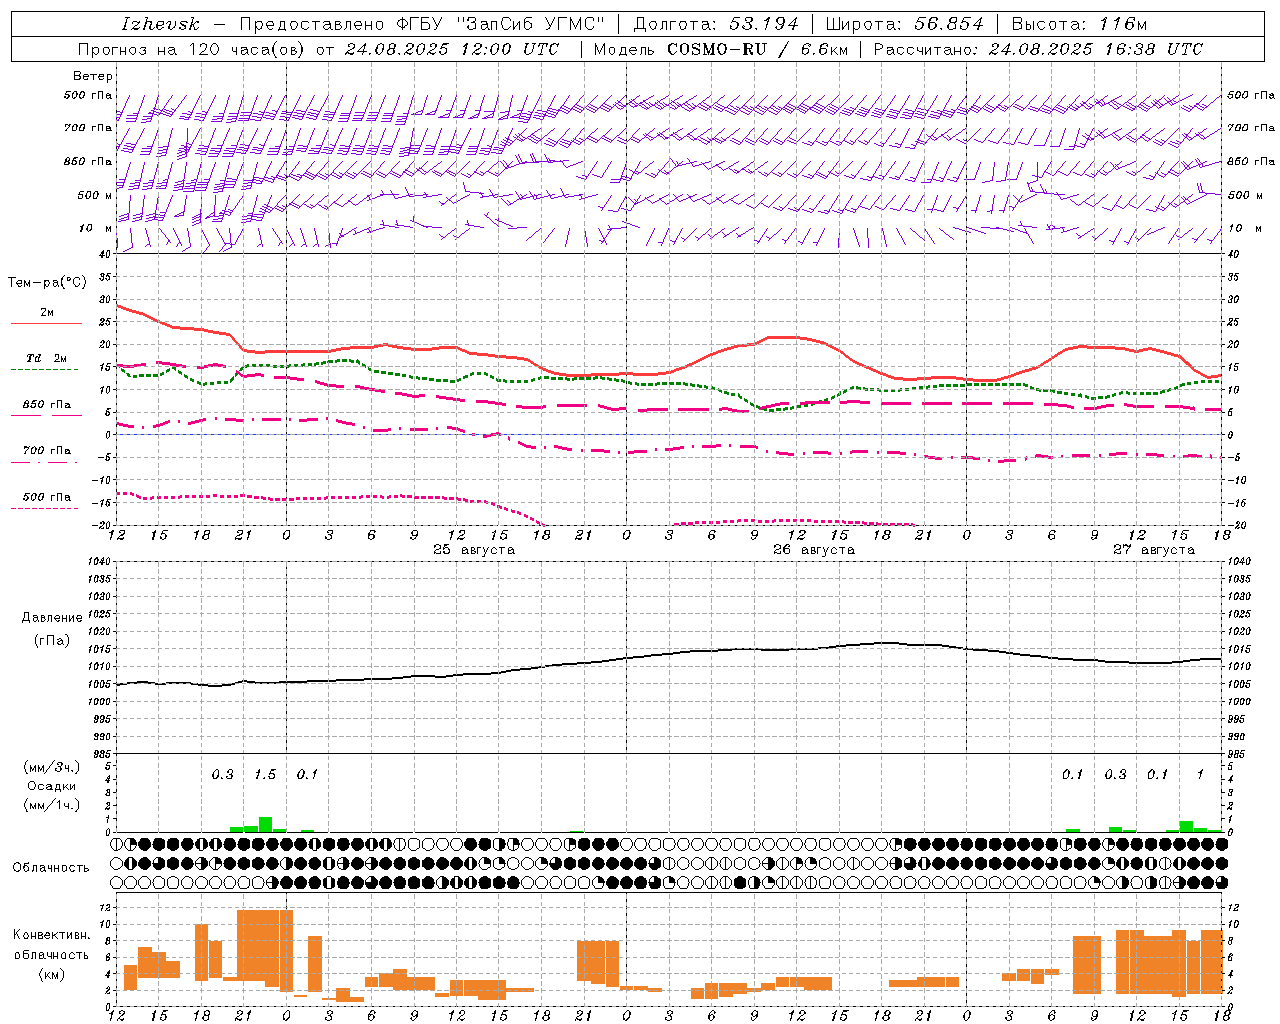Select the 500 м label on wind panel's right axis

pyautogui.click(x=1245, y=195)
